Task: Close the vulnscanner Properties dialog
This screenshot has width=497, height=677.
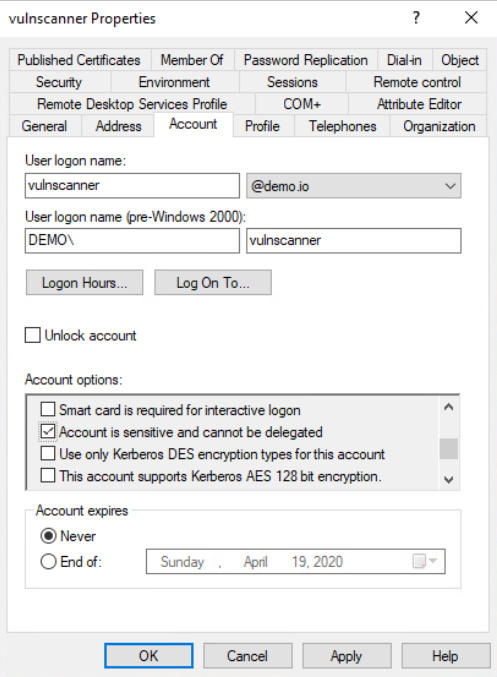Action: pyautogui.click(x=471, y=18)
